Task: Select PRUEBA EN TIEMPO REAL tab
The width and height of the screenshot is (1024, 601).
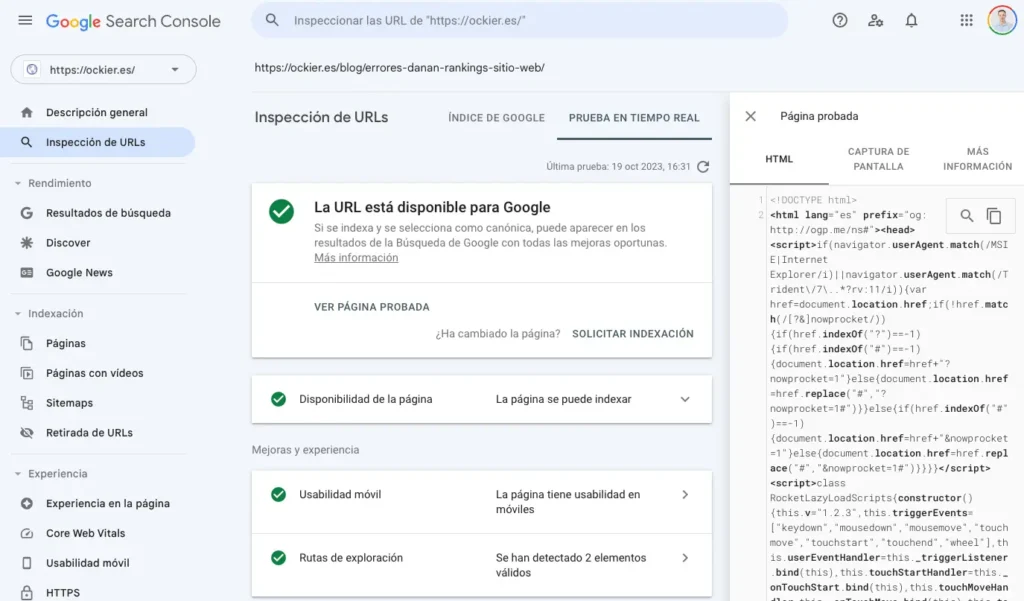Action: pos(634,118)
